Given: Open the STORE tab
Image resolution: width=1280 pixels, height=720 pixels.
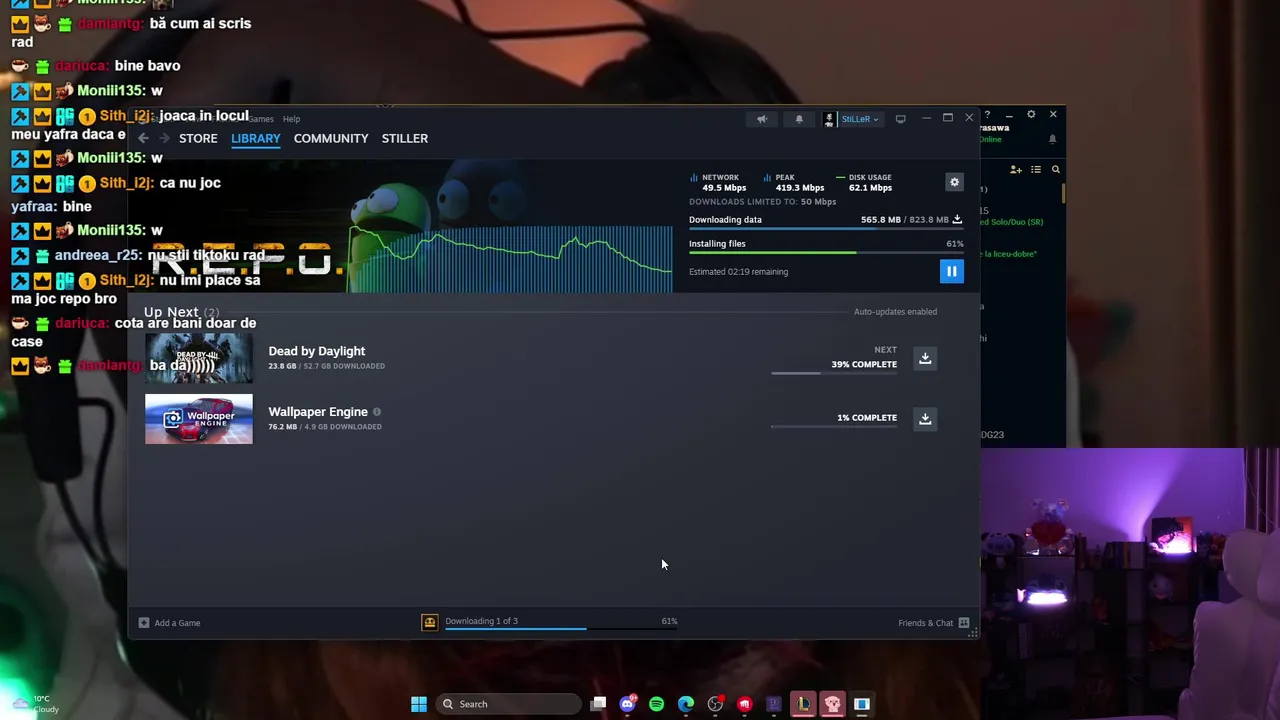Looking at the screenshot, I should click(x=198, y=138).
